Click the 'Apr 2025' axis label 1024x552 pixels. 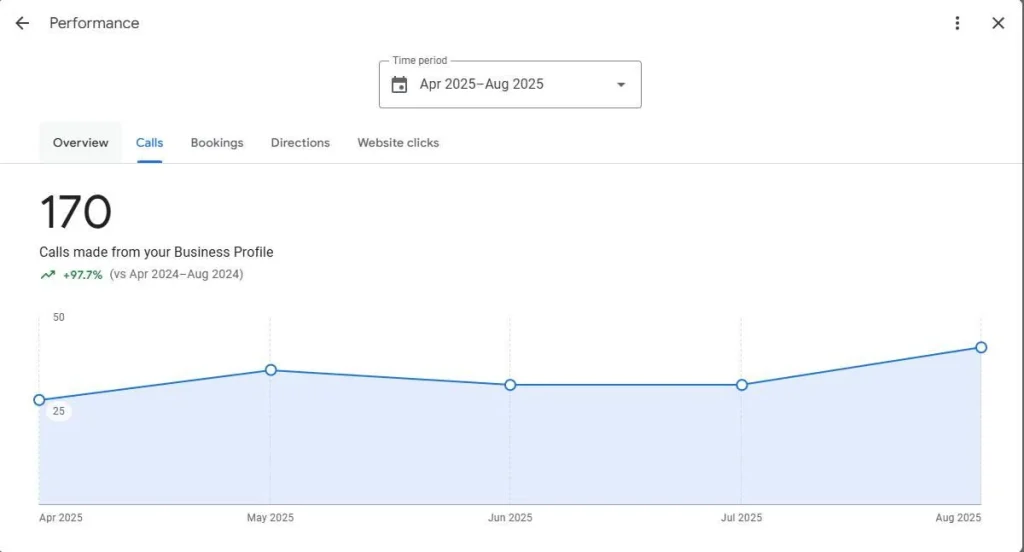(61, 518)
